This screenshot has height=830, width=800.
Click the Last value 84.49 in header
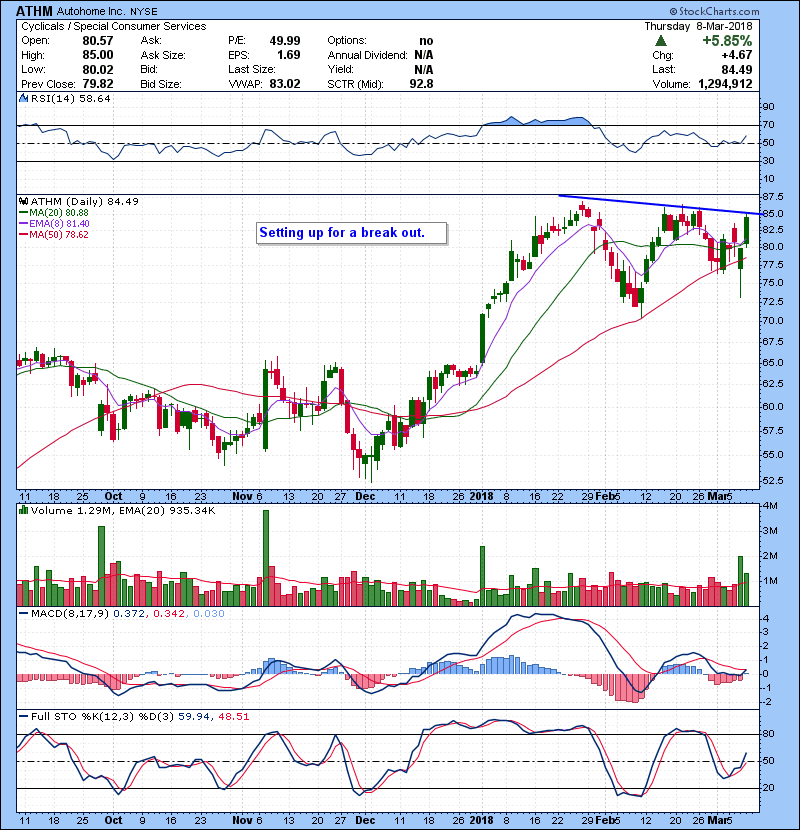(x=736, y=69)
